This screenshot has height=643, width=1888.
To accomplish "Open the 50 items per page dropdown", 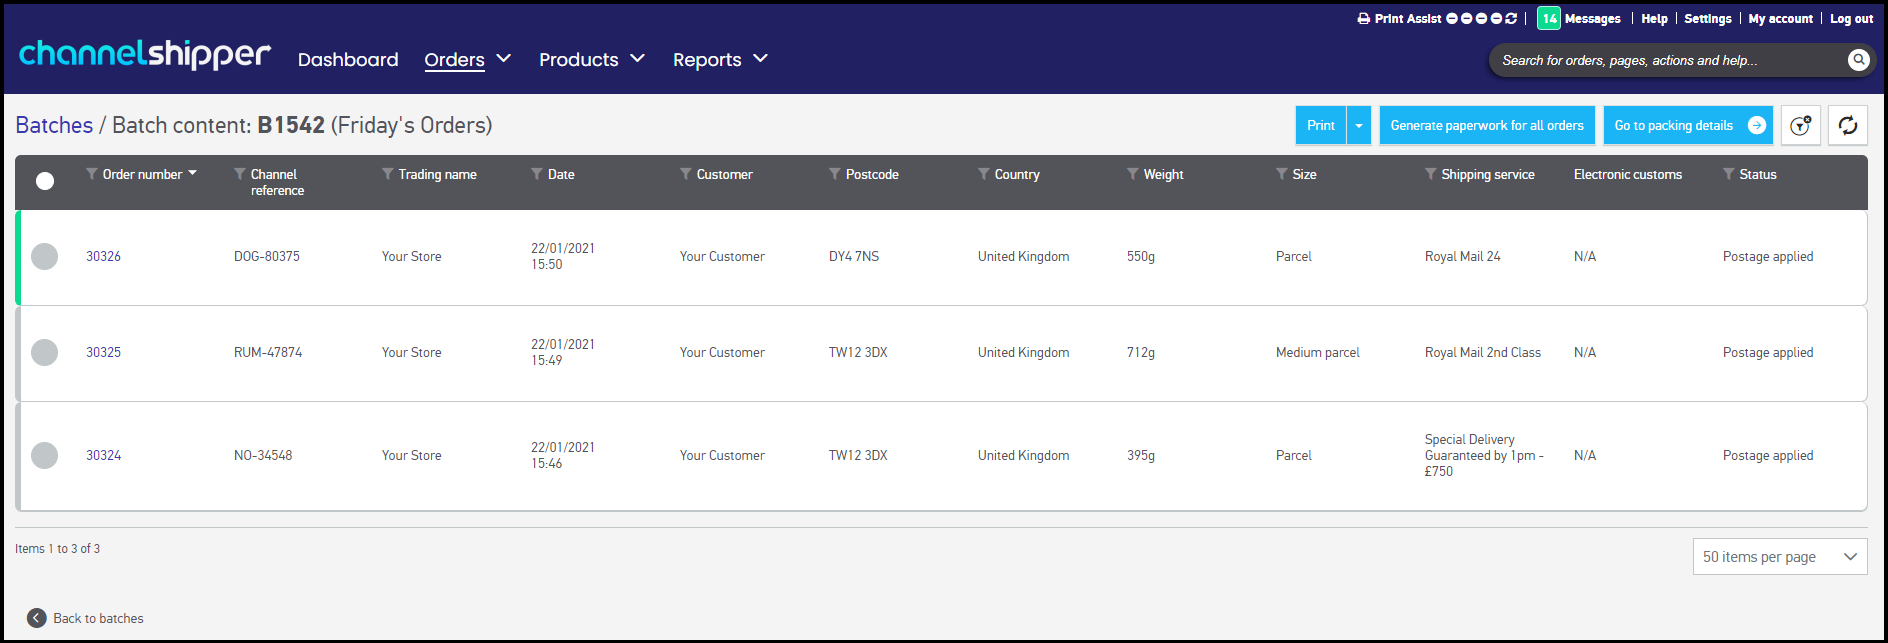I will 1779,557.
